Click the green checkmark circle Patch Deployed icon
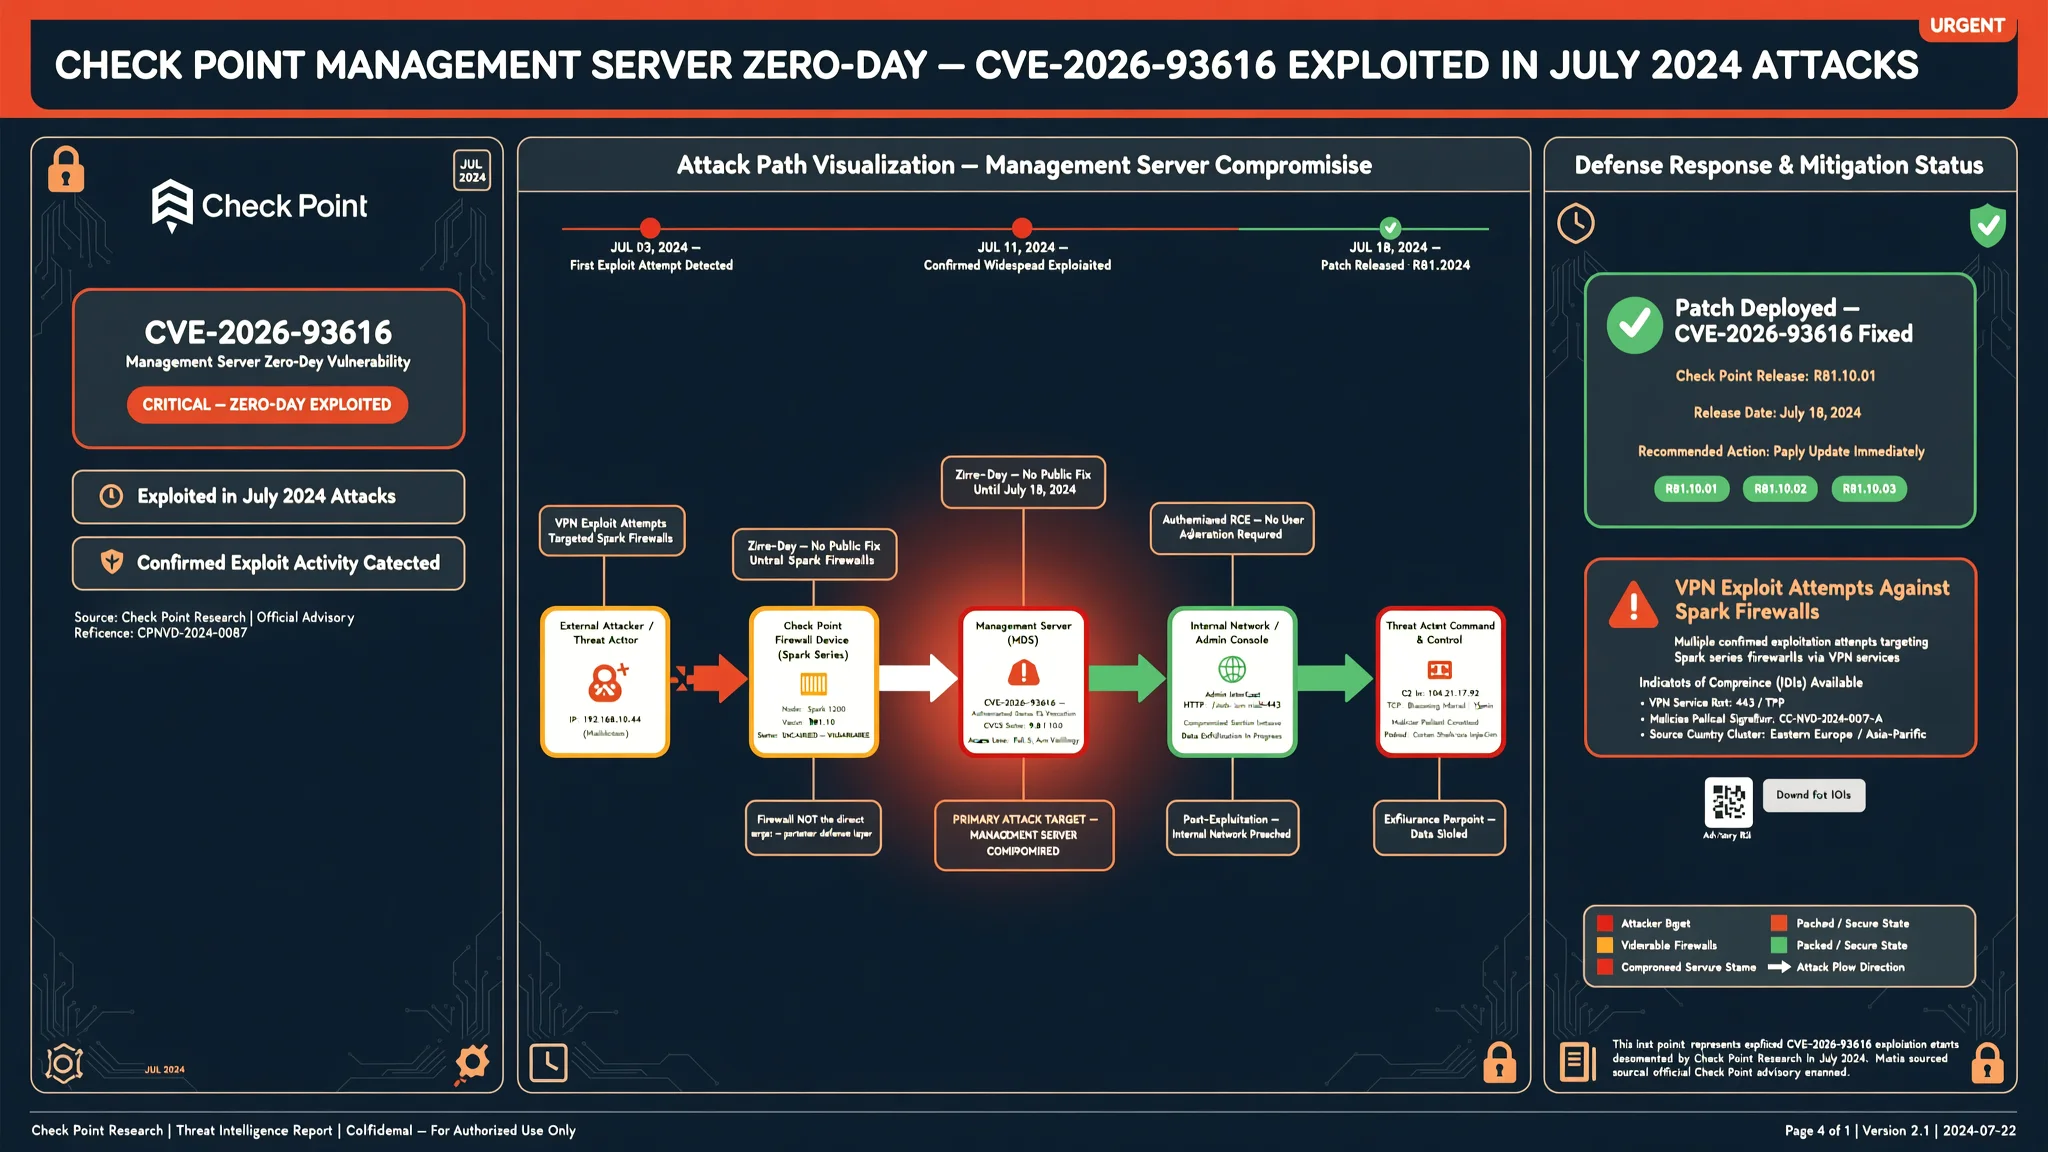Viewport: 2048px width, 1152px height. [1635, 324]
